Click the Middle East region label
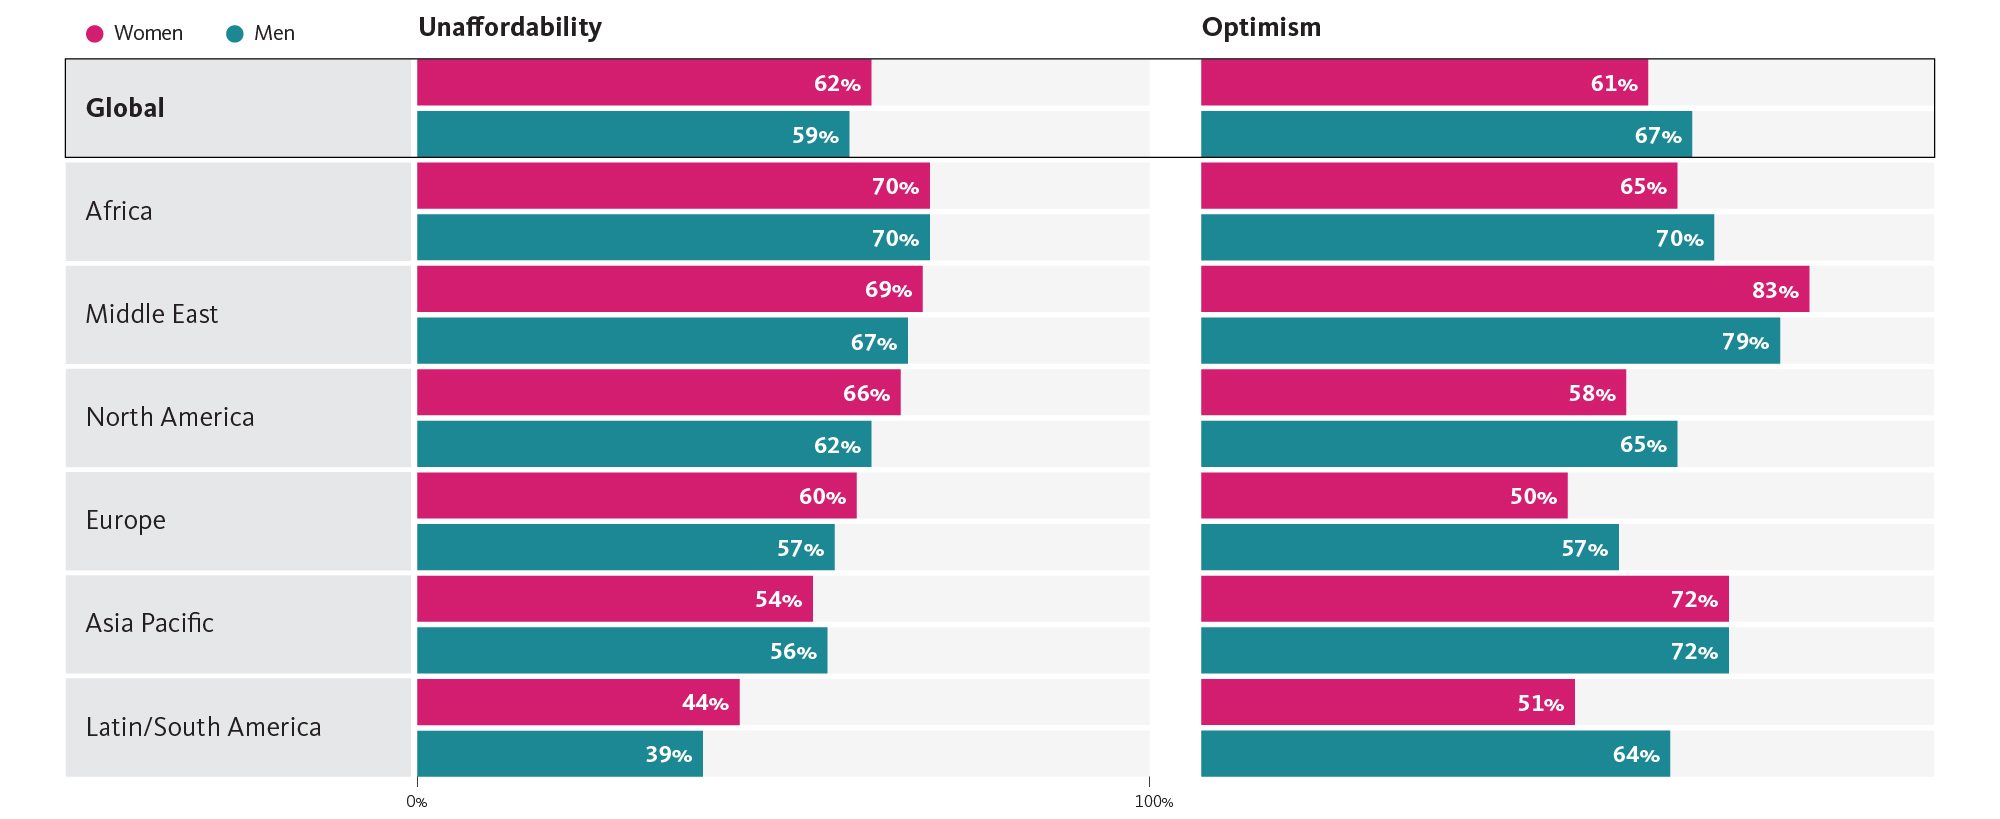Image resolution: width=2000 pixels, height=819 pixels. coord(152,314)
